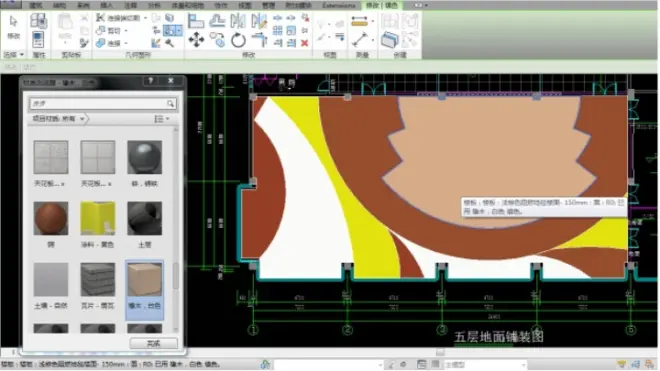The height and width of the screenshot is (371, 660).
Task: Close the material browser dialog
Action: pos(170,80)
